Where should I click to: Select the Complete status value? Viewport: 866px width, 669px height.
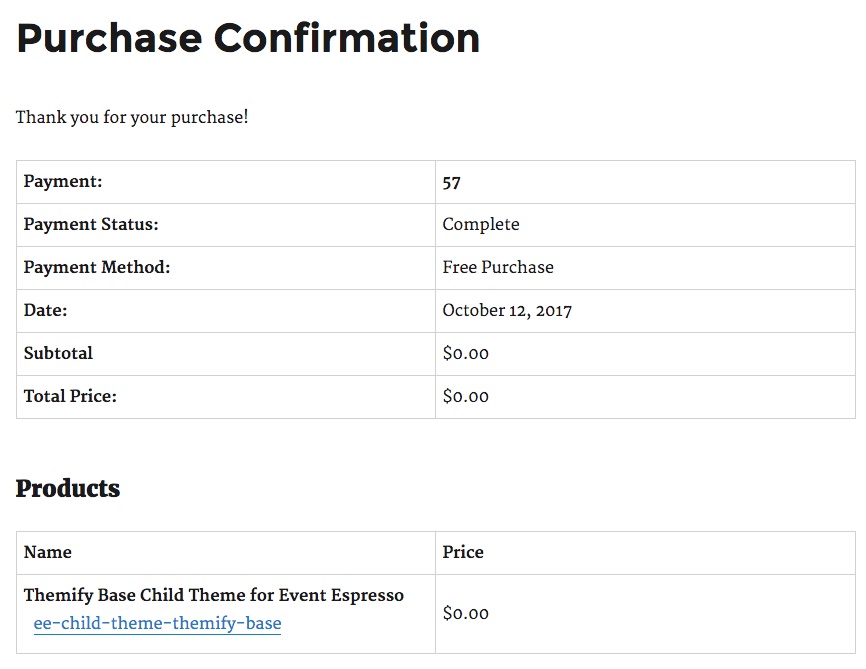pyautogui.click(x=481, y=224)
